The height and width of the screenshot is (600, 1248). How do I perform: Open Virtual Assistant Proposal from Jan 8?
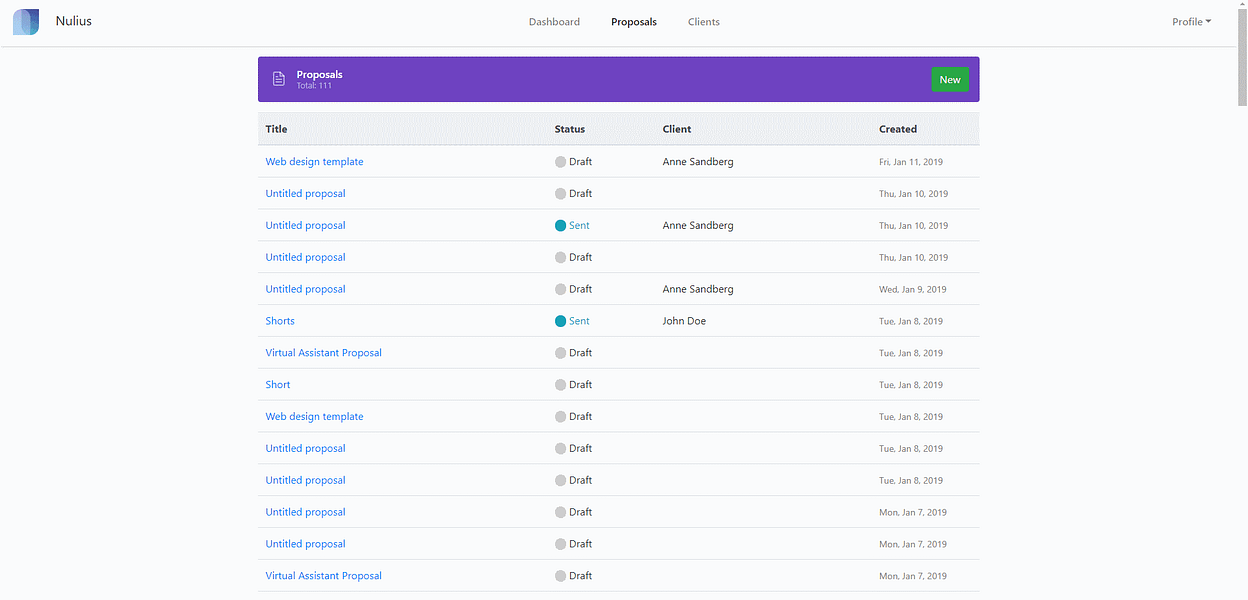(323, 353)
